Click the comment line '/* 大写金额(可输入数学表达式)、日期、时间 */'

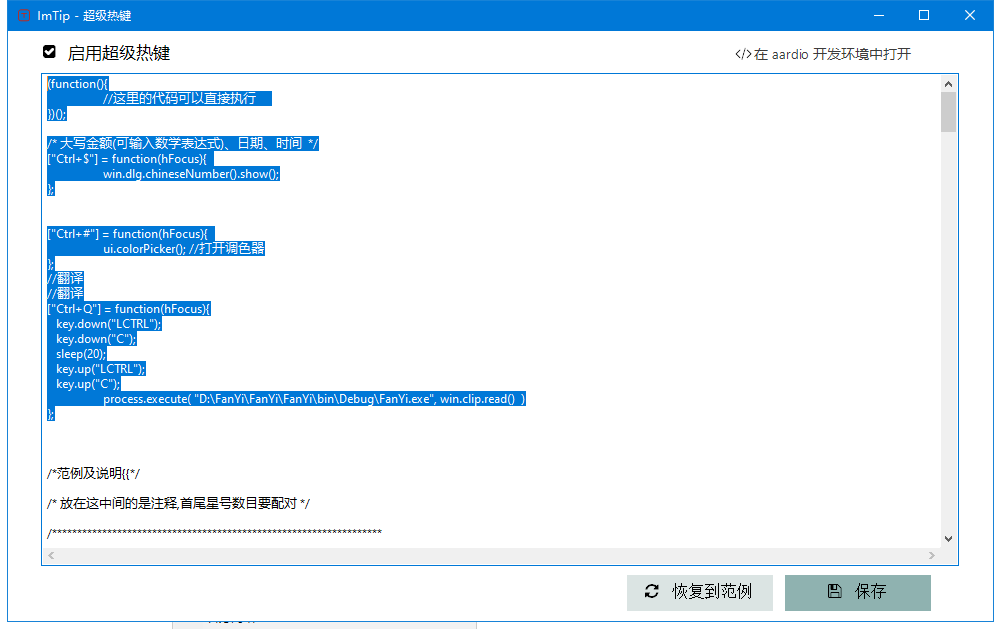tap(183, 144)
